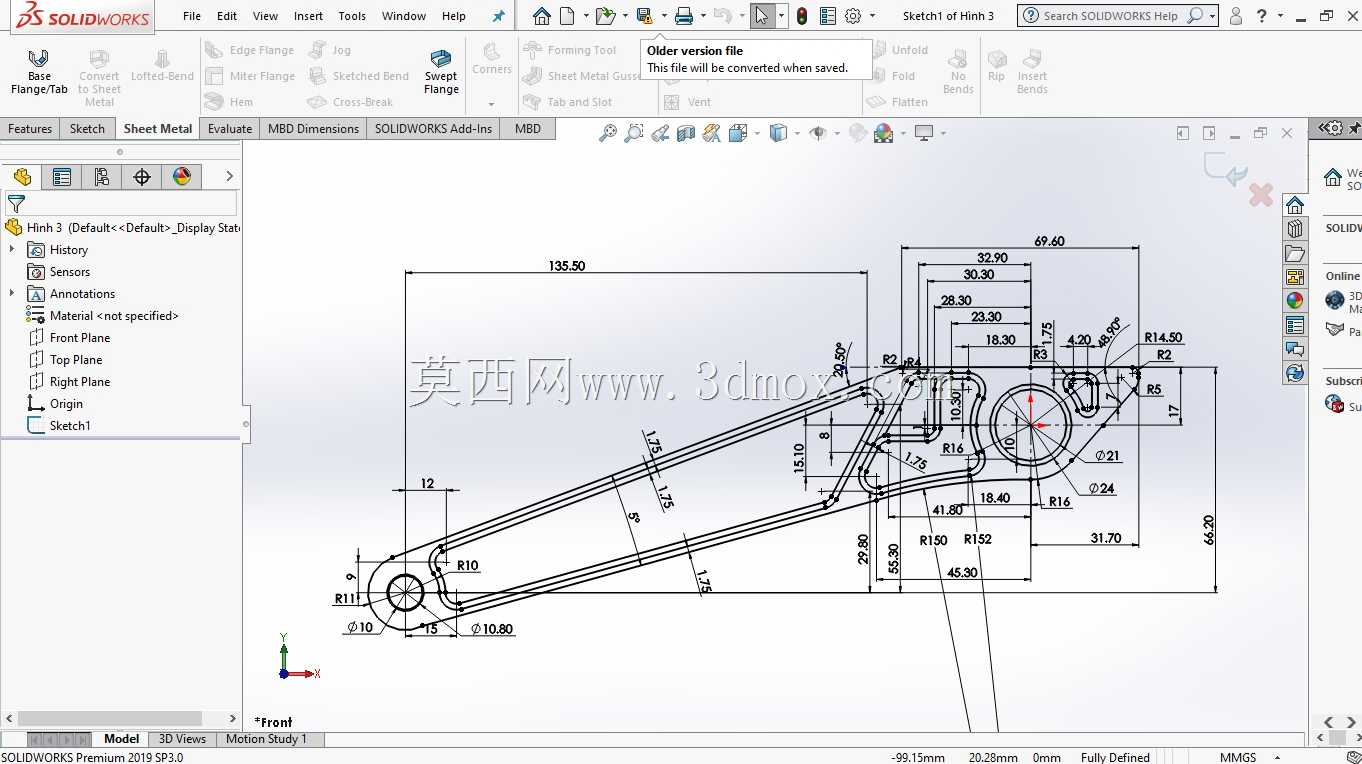Choose the Swept Flange tool
The image size is (1362, 764).
tap(441, 71)
